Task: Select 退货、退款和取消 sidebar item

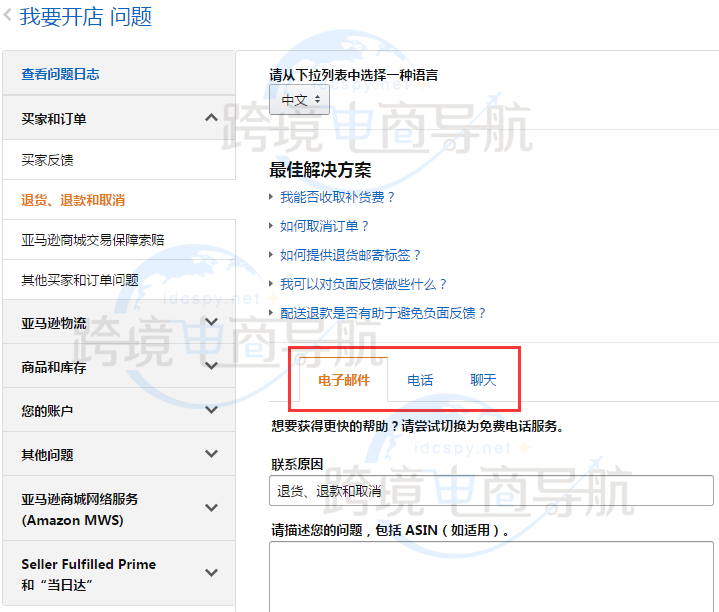Action: 73,200
